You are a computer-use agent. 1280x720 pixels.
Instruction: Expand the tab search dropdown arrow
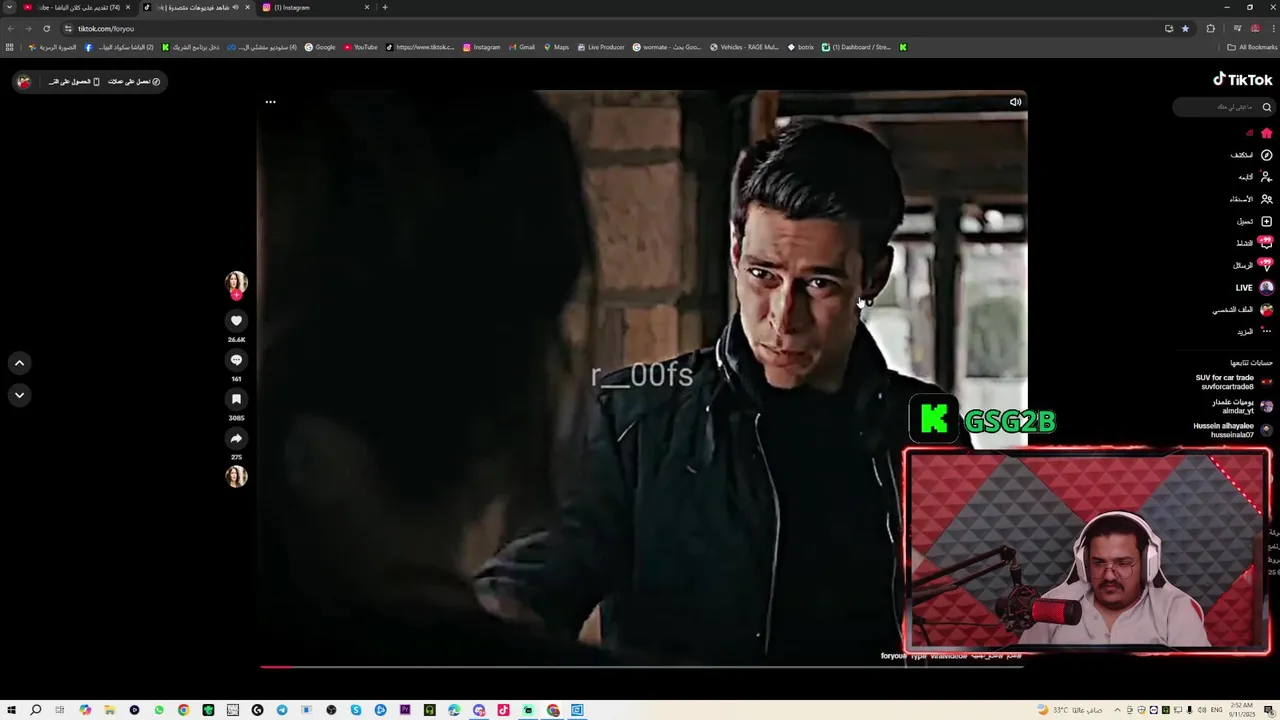pos(10,7)
